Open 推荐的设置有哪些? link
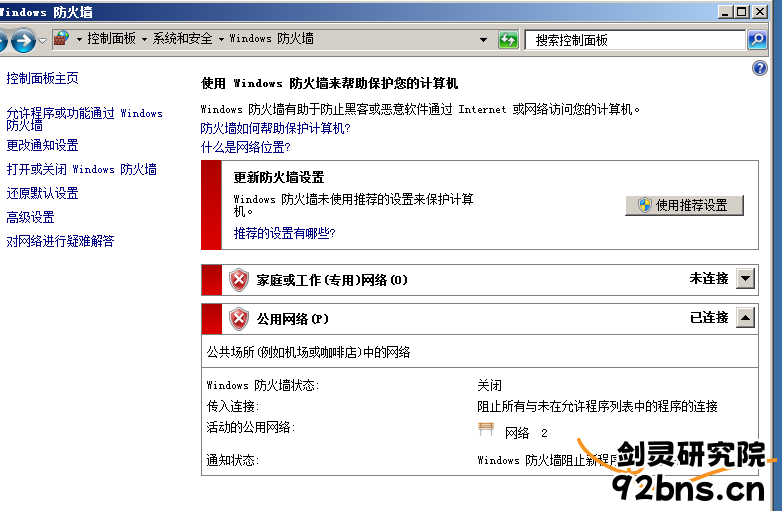 (284, 233)
